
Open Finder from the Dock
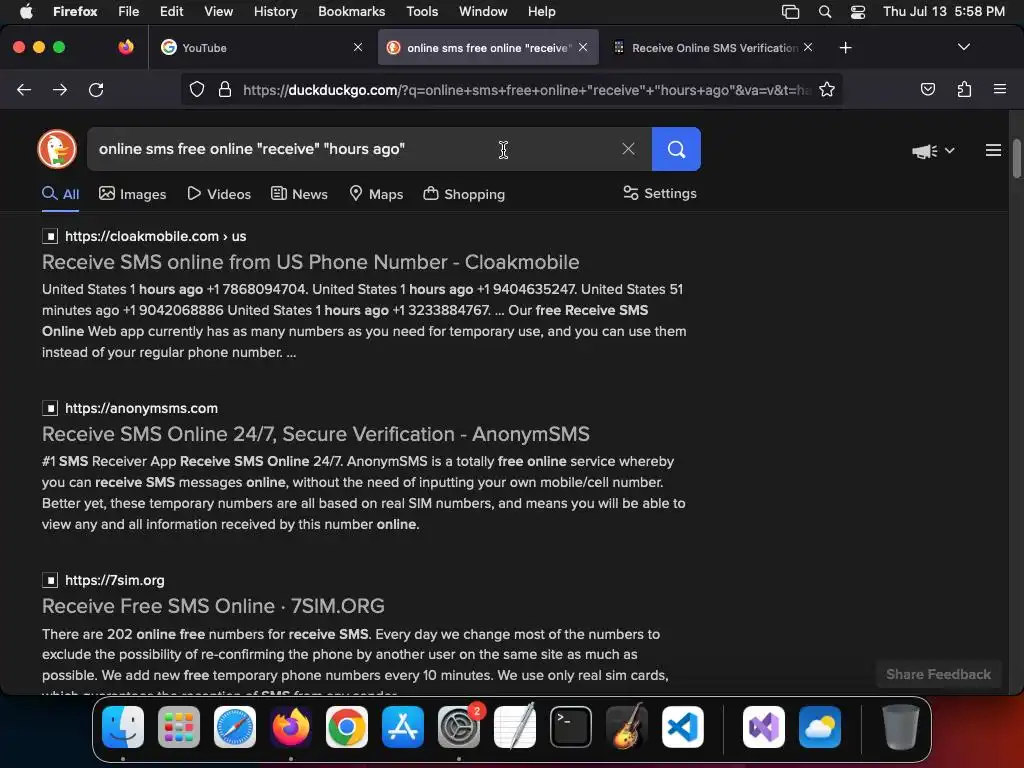coord(123,727)
